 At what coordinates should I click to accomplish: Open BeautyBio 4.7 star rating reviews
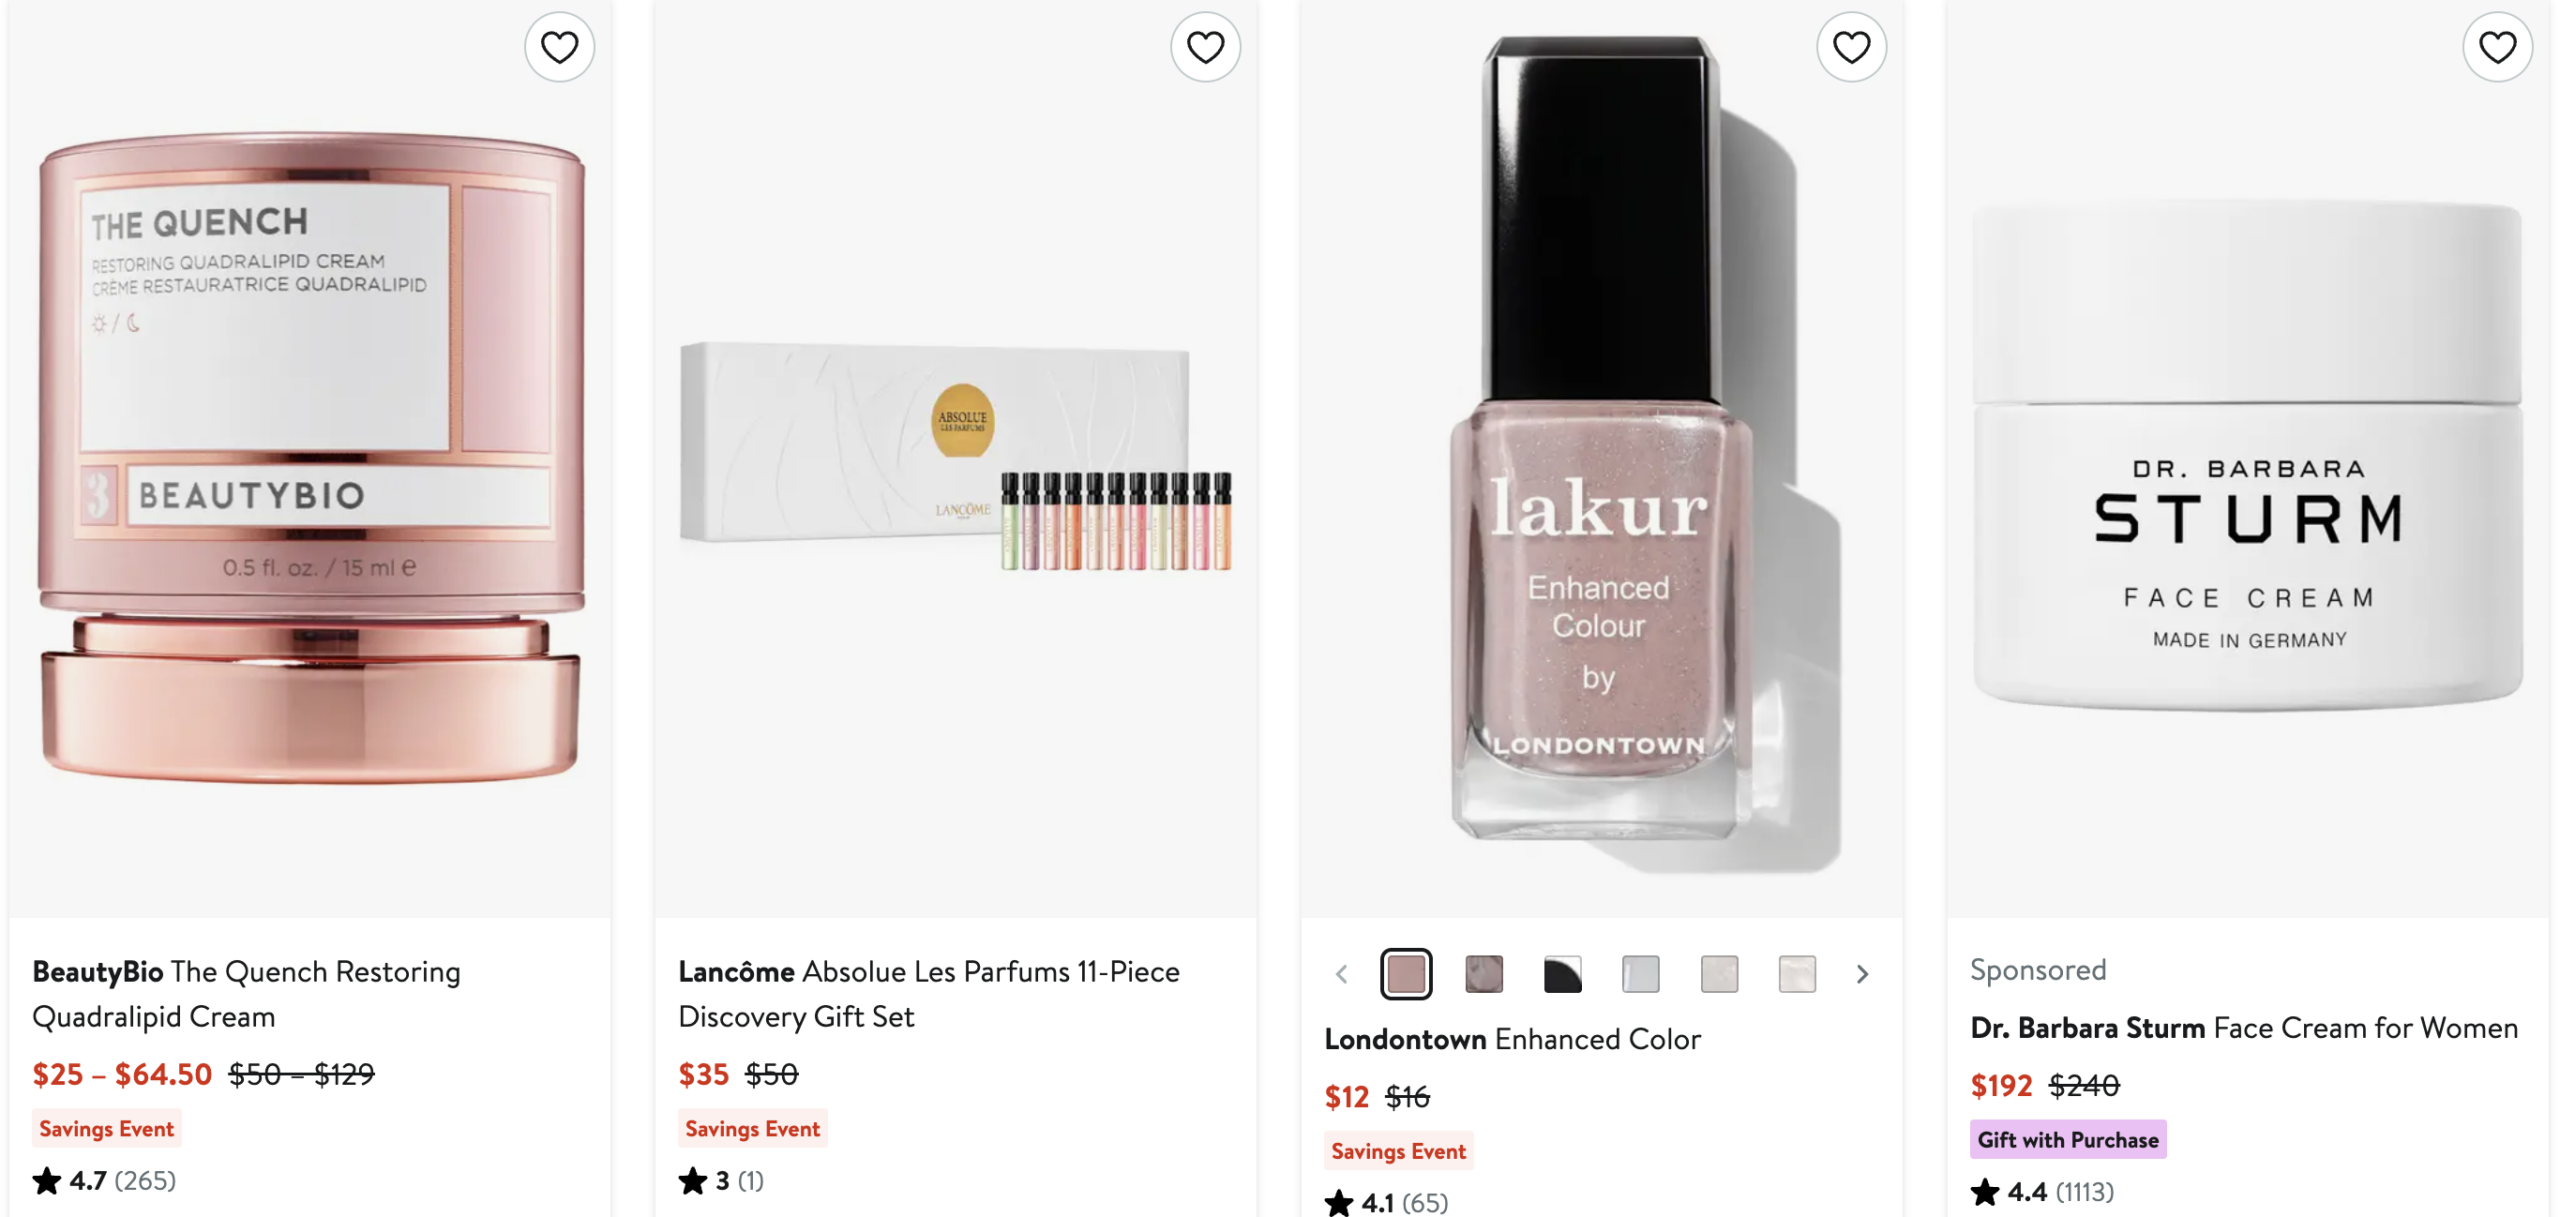tap(105, 1181)
